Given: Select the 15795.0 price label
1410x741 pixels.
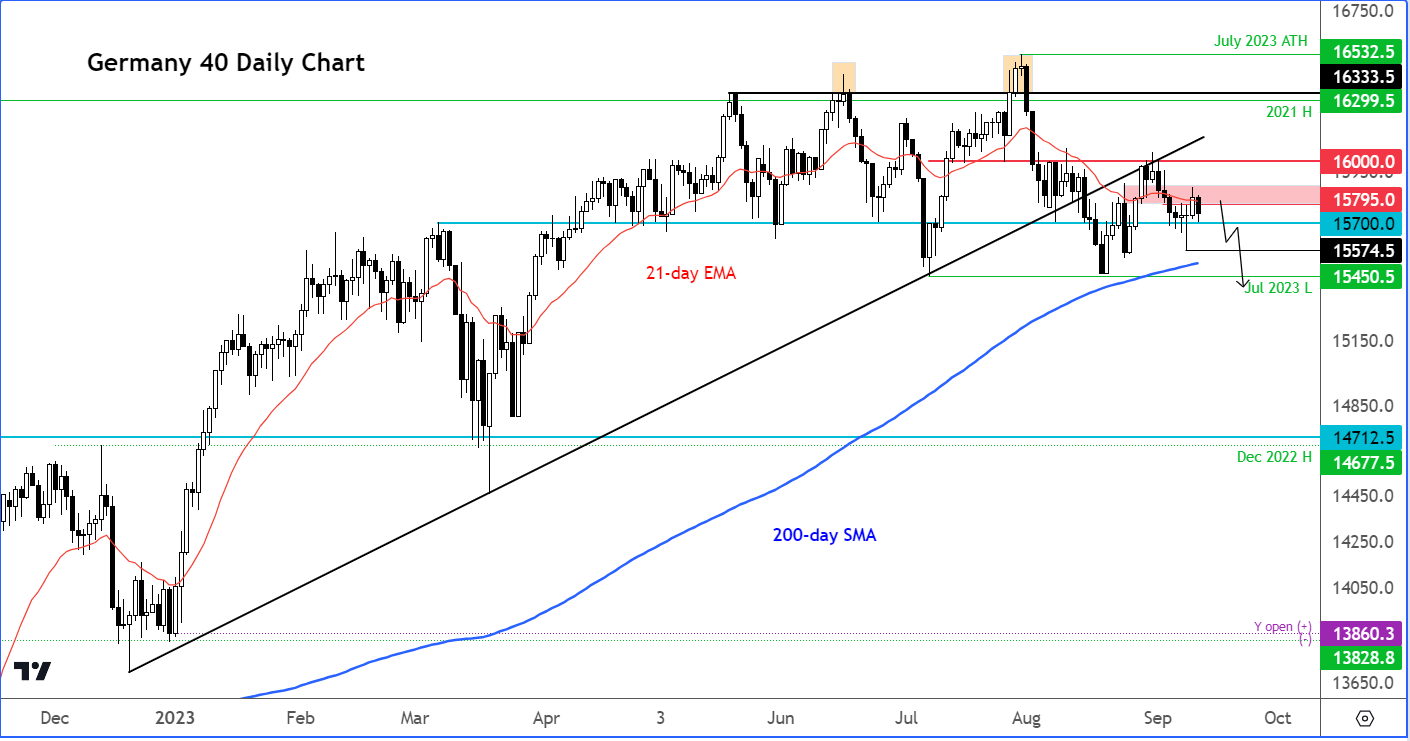Looking at the screenshot, I should 1363,199.
